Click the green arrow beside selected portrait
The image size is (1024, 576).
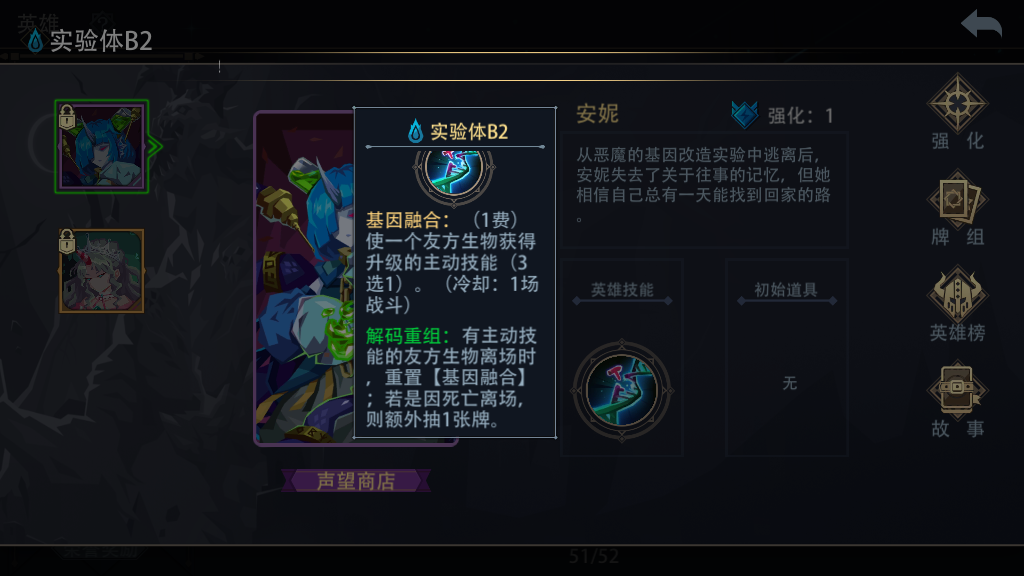point(155,146)
